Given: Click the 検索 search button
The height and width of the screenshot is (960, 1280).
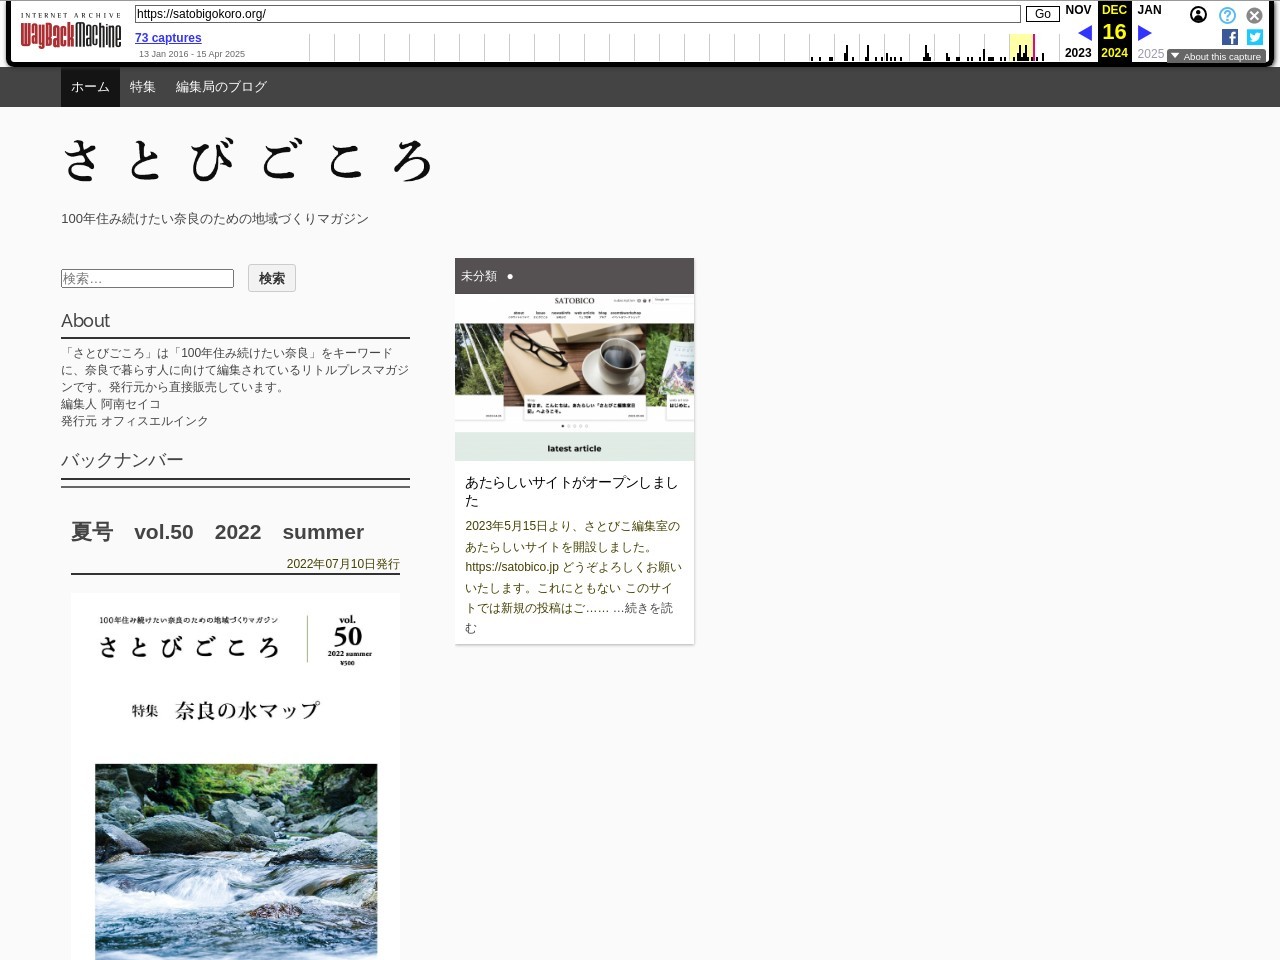Looking at the screenshot, I should [271, 278].
